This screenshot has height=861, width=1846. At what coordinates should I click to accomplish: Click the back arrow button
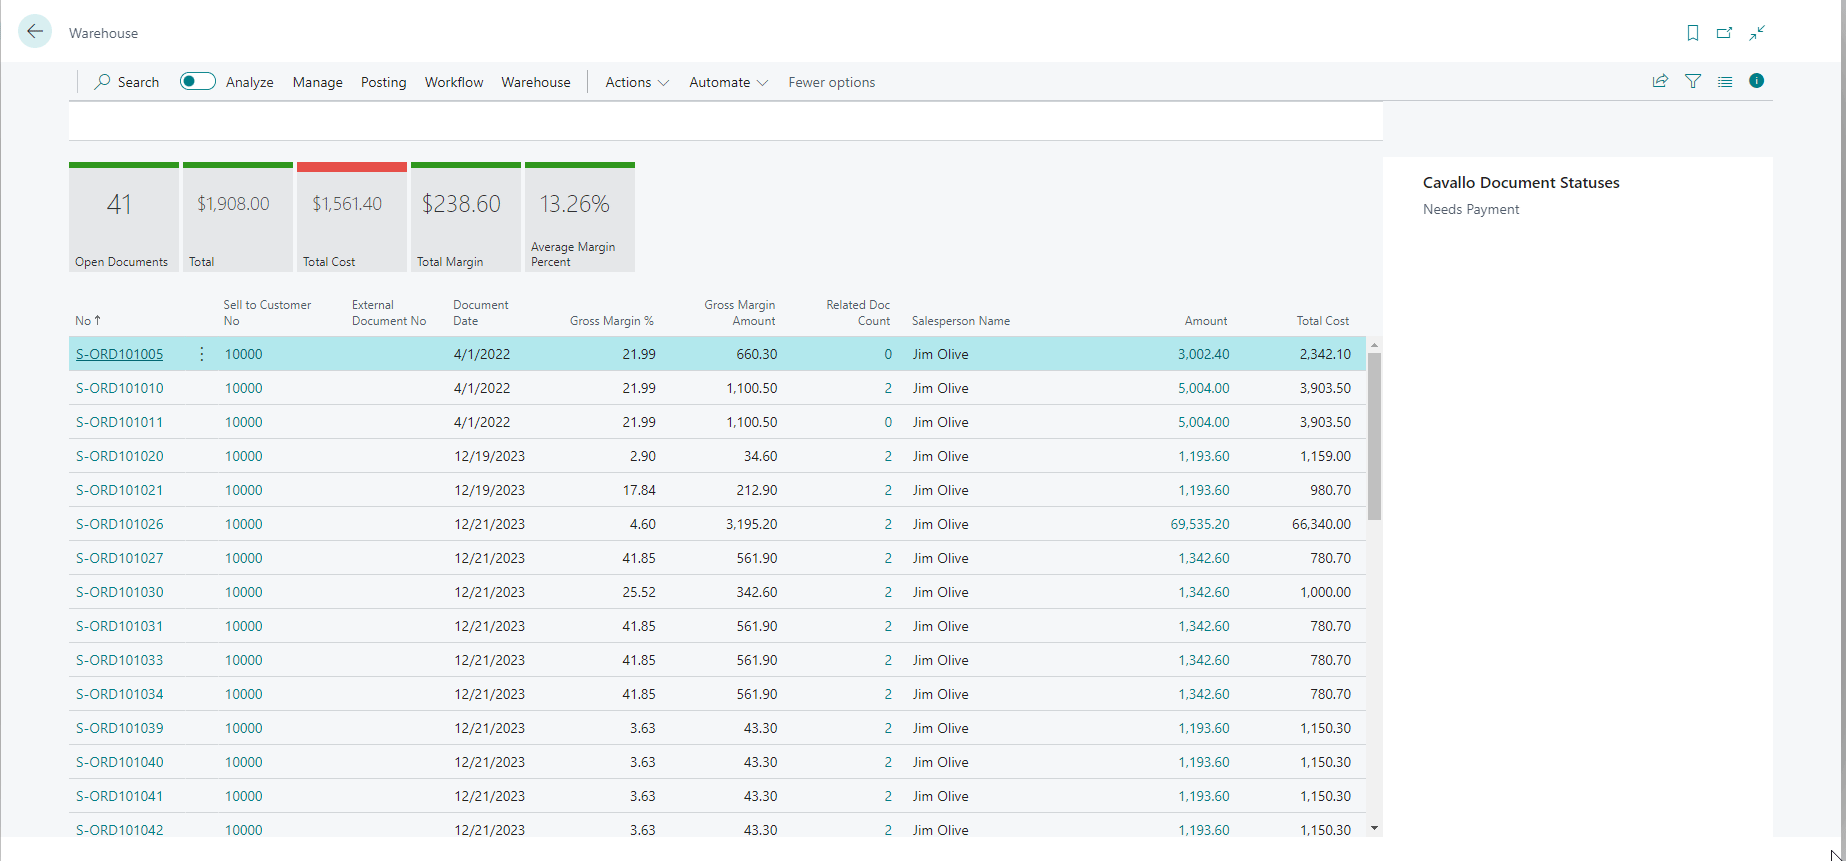(x=35, y=32)
